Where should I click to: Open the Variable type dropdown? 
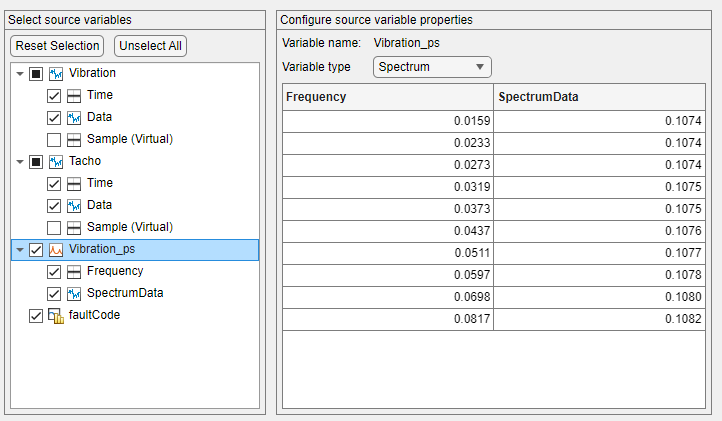tap(431, 67)
